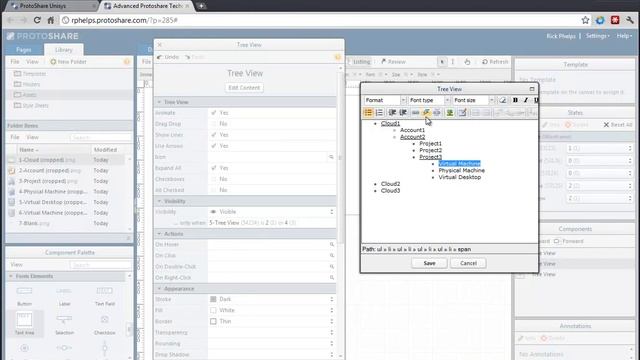
Task: Open the File menu in Library toolbar
Action: pyautogui.click(x=15, y=62)
